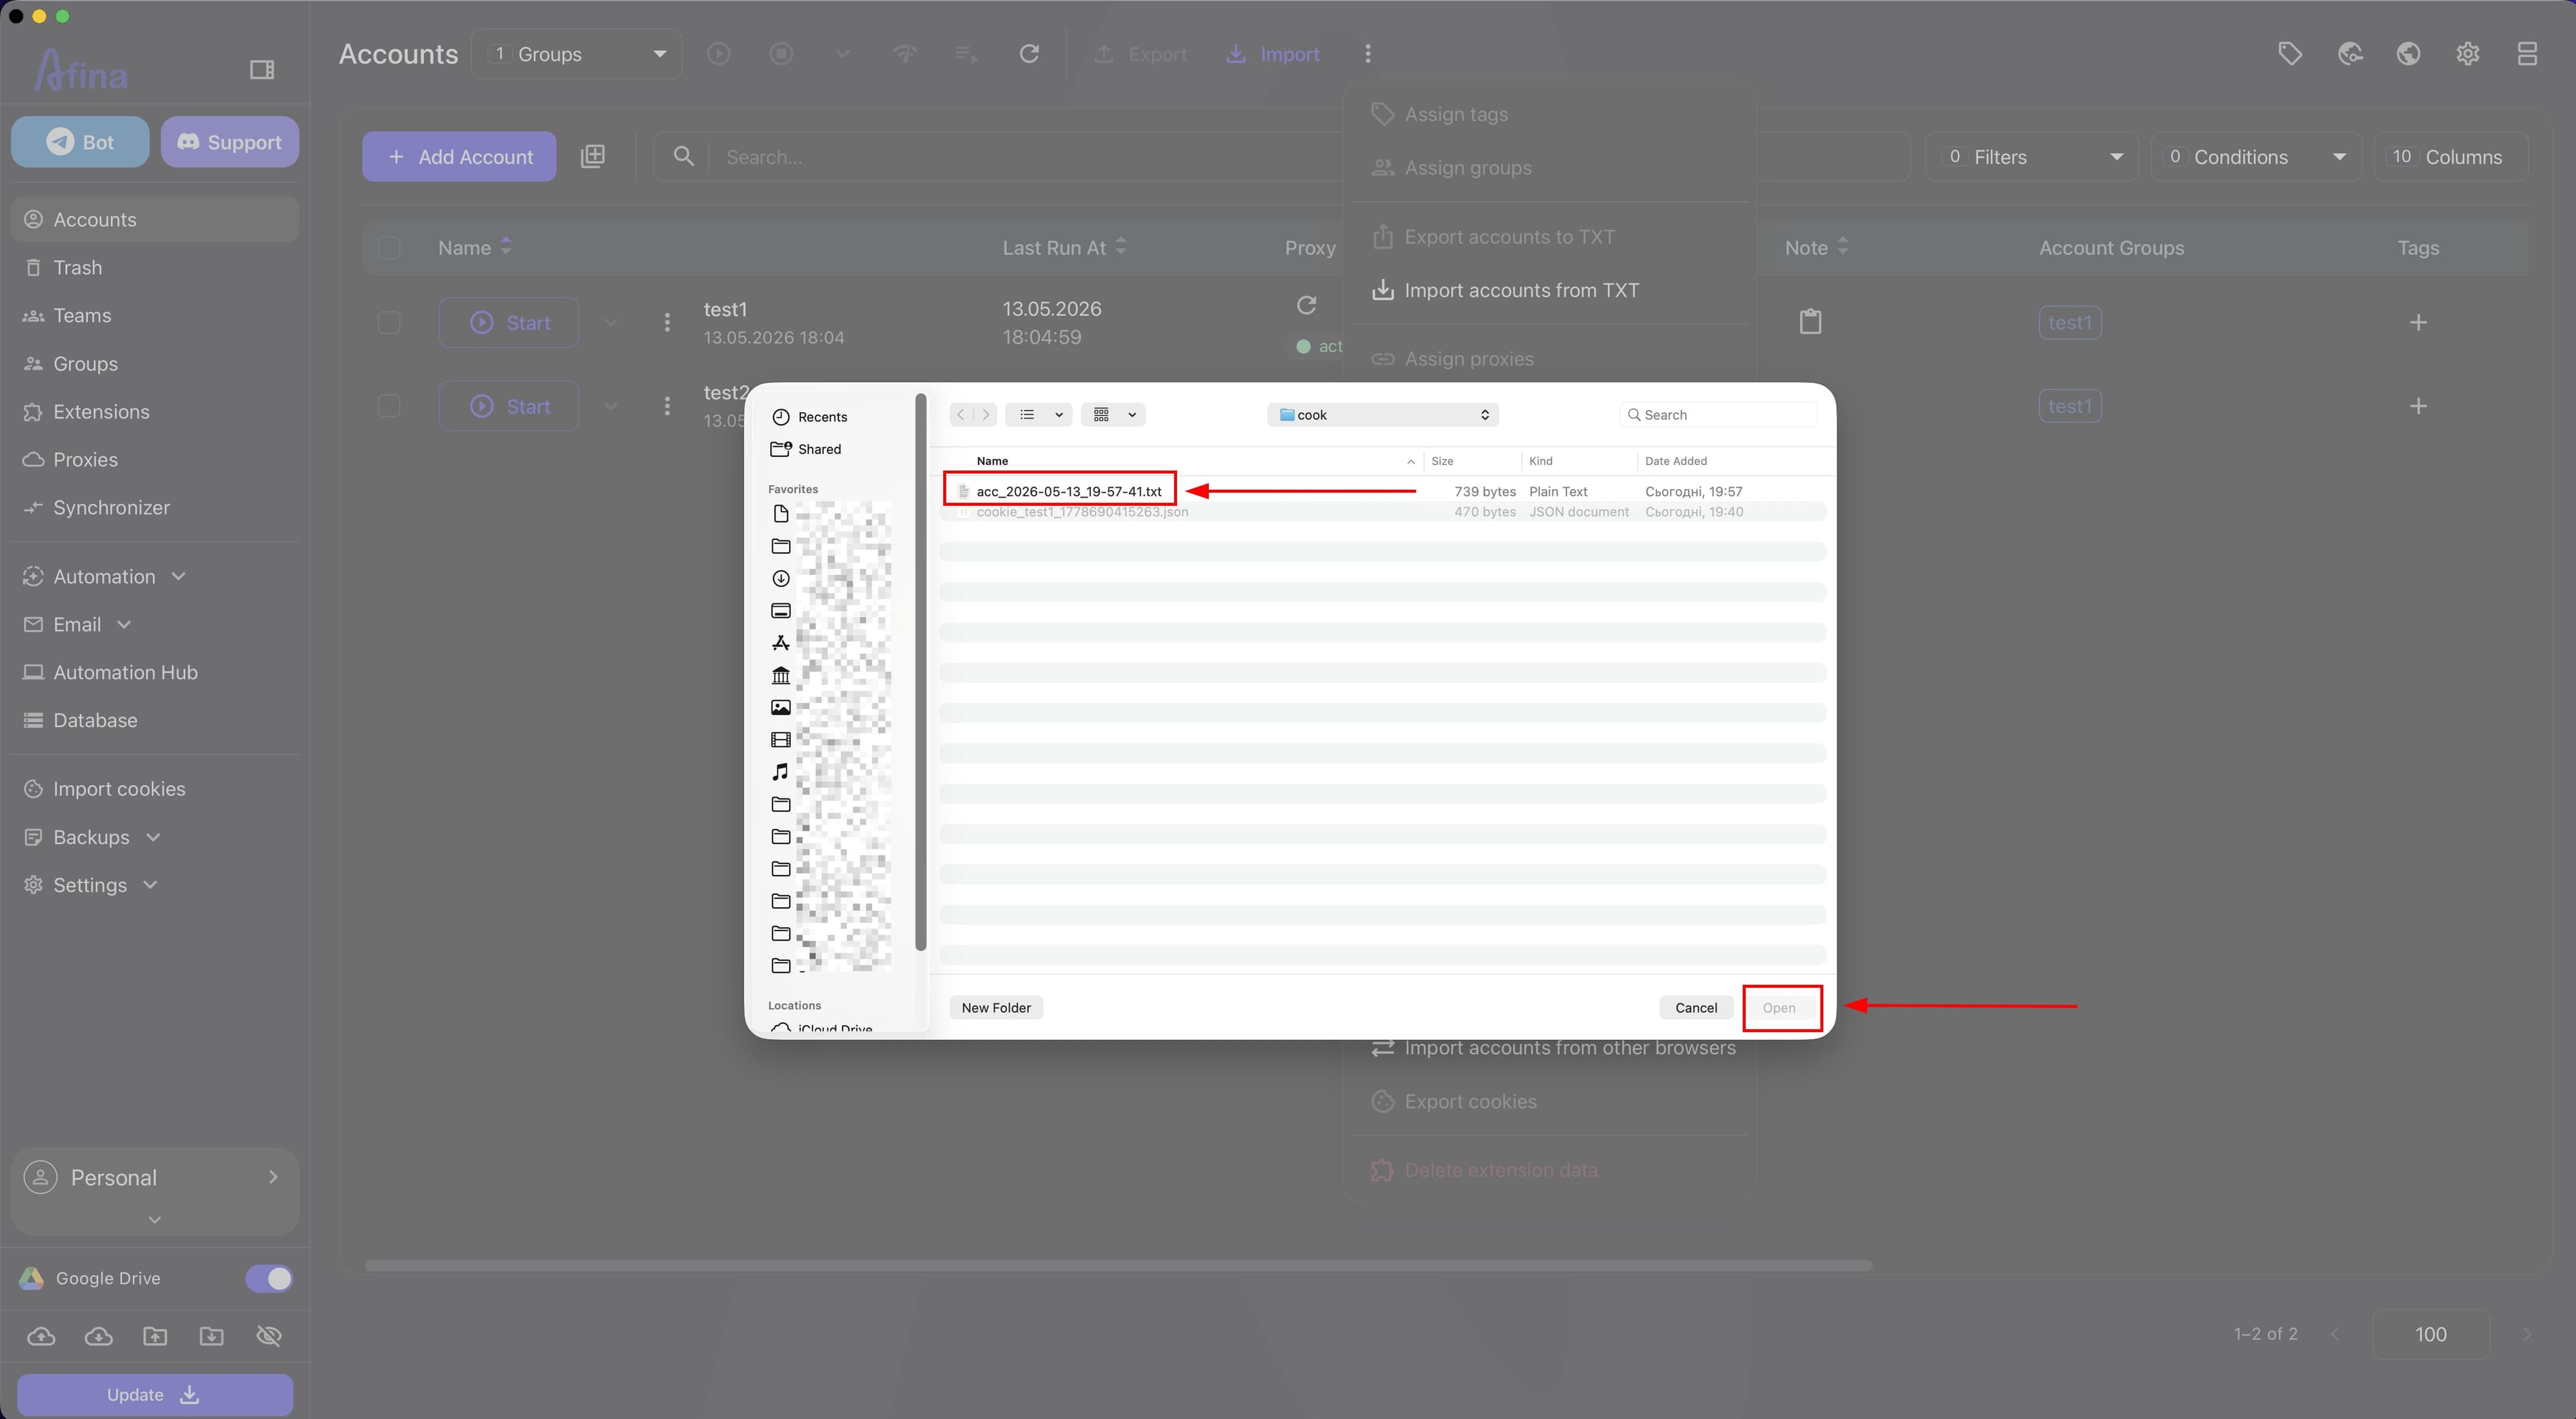2576x1419 pixels.
Task: Open three-dot menu for test1 row
Action: [x=667, y=322]
